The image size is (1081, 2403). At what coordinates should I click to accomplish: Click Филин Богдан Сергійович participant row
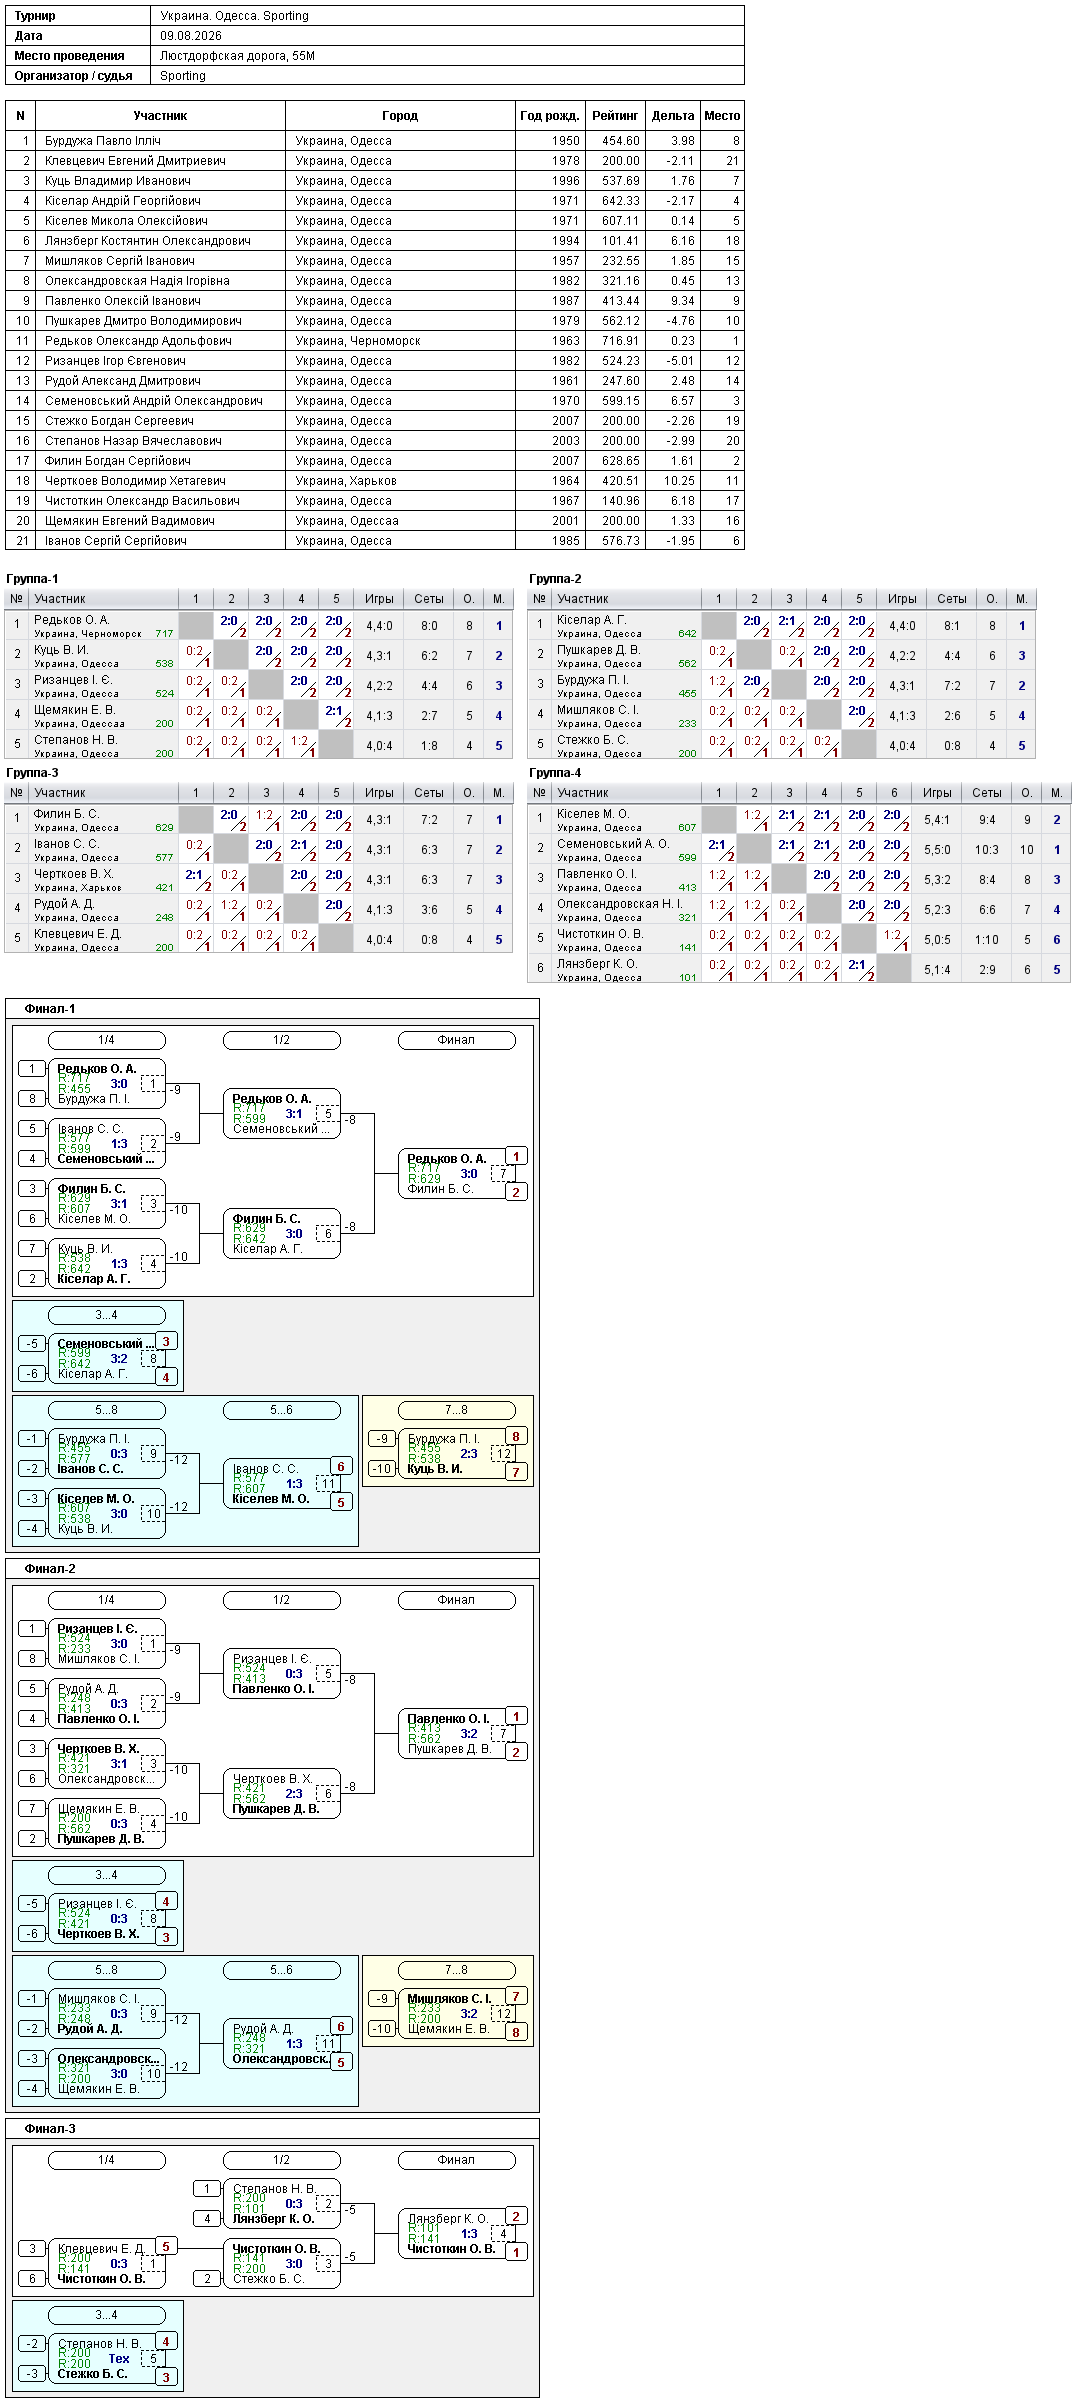tap(375, 461)
